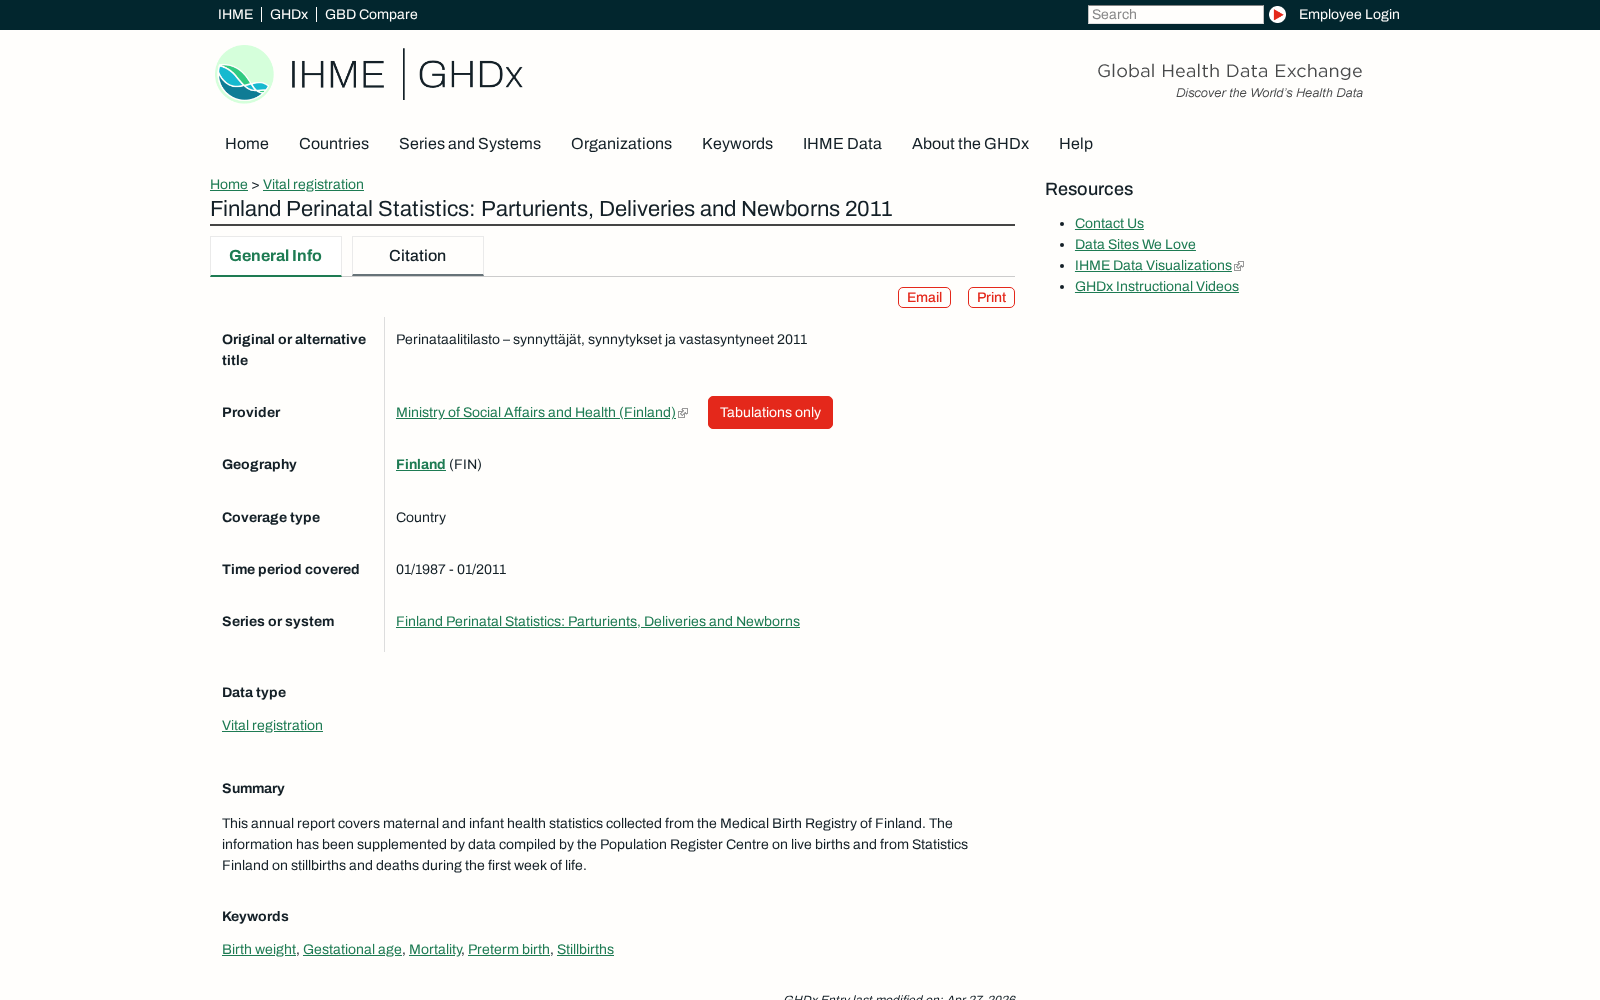The width and height of the screenshot is (1600, 1000).
Task: Open the Preterm birth keyword
Action: [x=509, y=950]
